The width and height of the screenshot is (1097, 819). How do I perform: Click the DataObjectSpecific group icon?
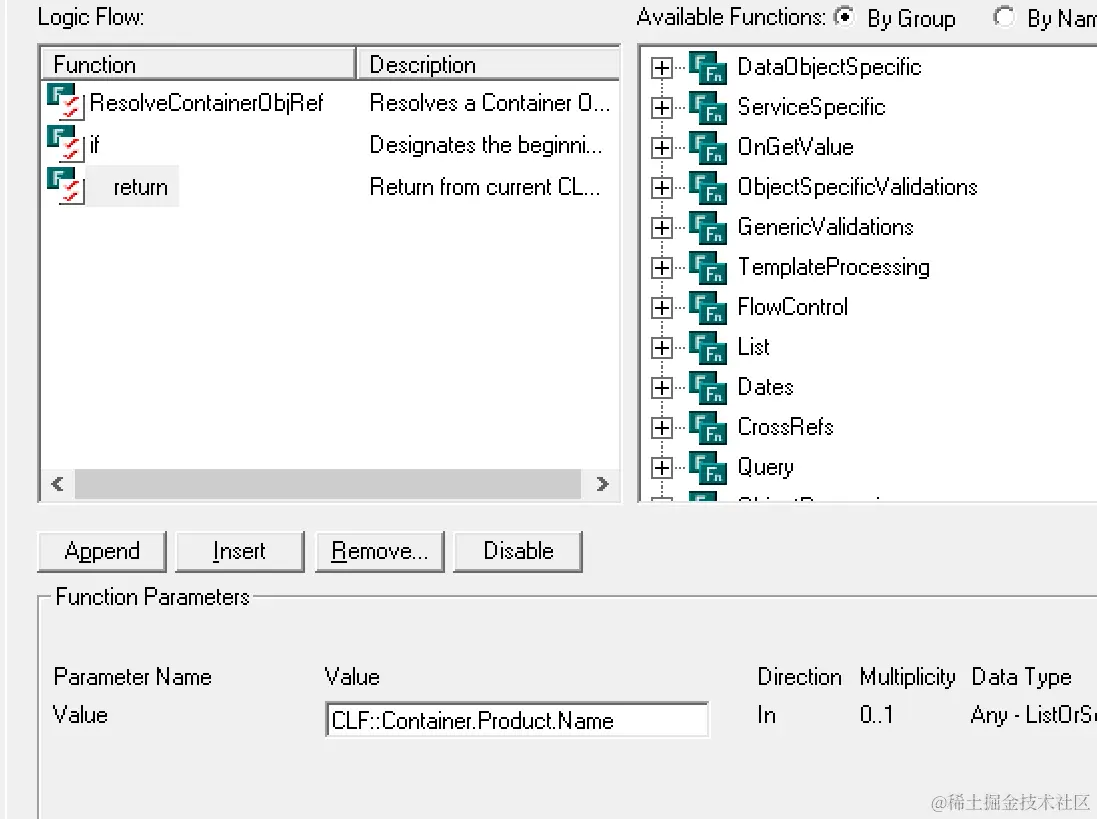click(708, 68)
